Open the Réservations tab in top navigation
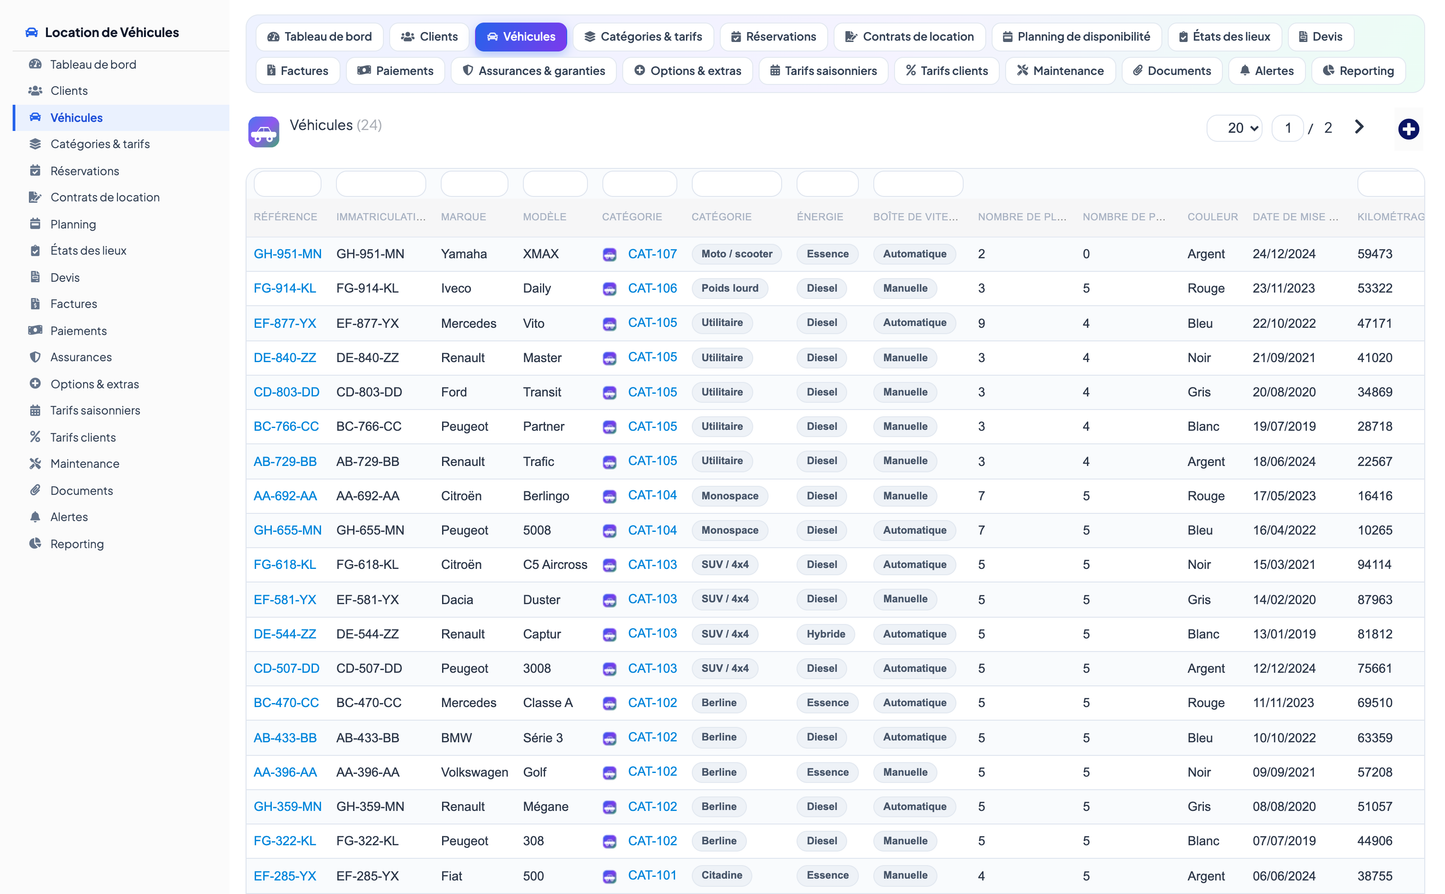The image size is (1445, 894). coord(773,37)
